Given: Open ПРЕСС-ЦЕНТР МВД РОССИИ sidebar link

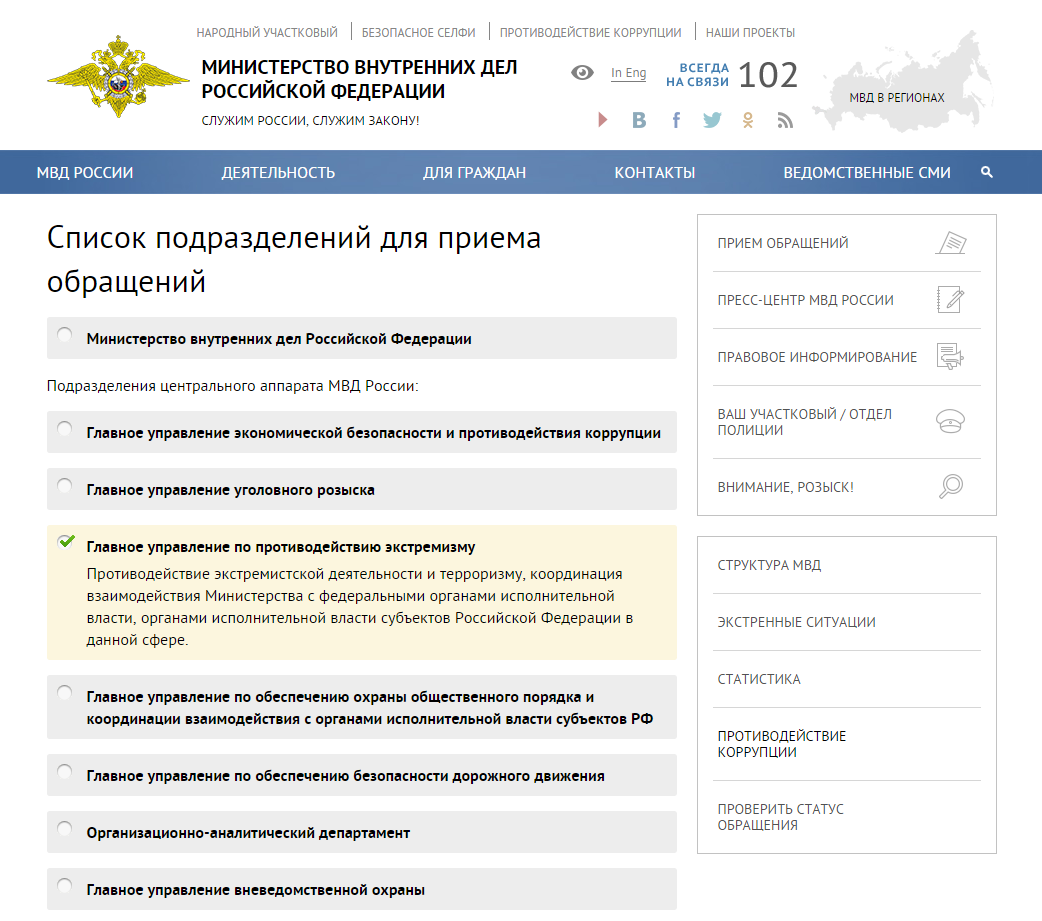Looking at the screenshot, I should click(x=805, y=300).
